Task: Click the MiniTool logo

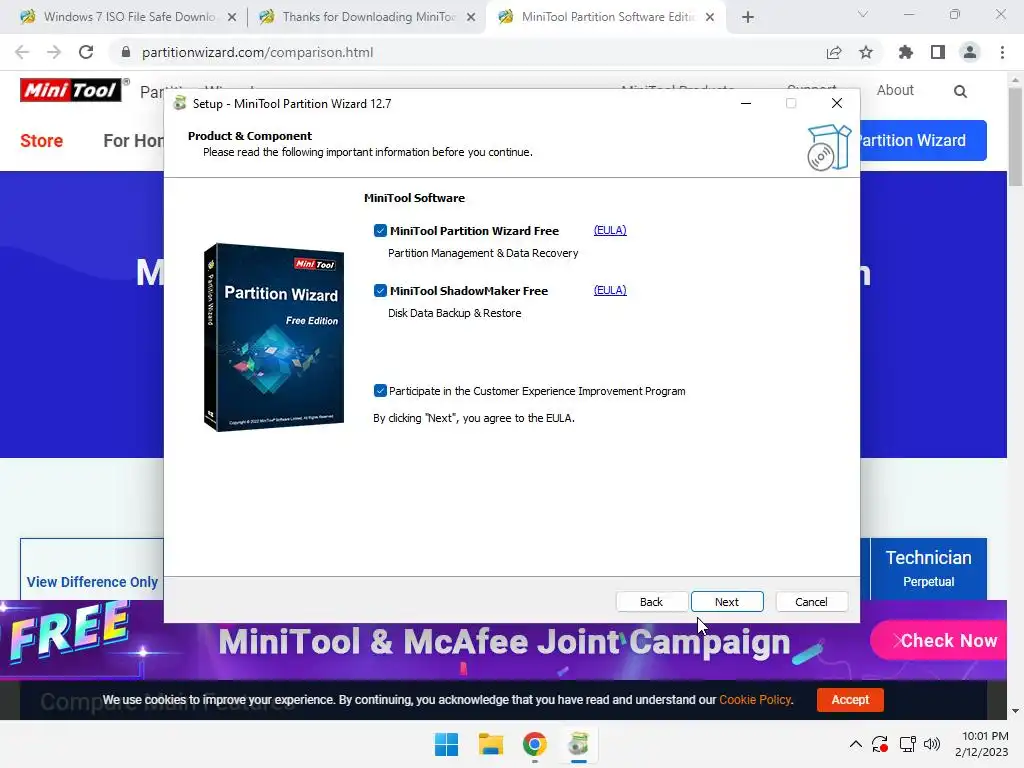Action: click(71, 90)
